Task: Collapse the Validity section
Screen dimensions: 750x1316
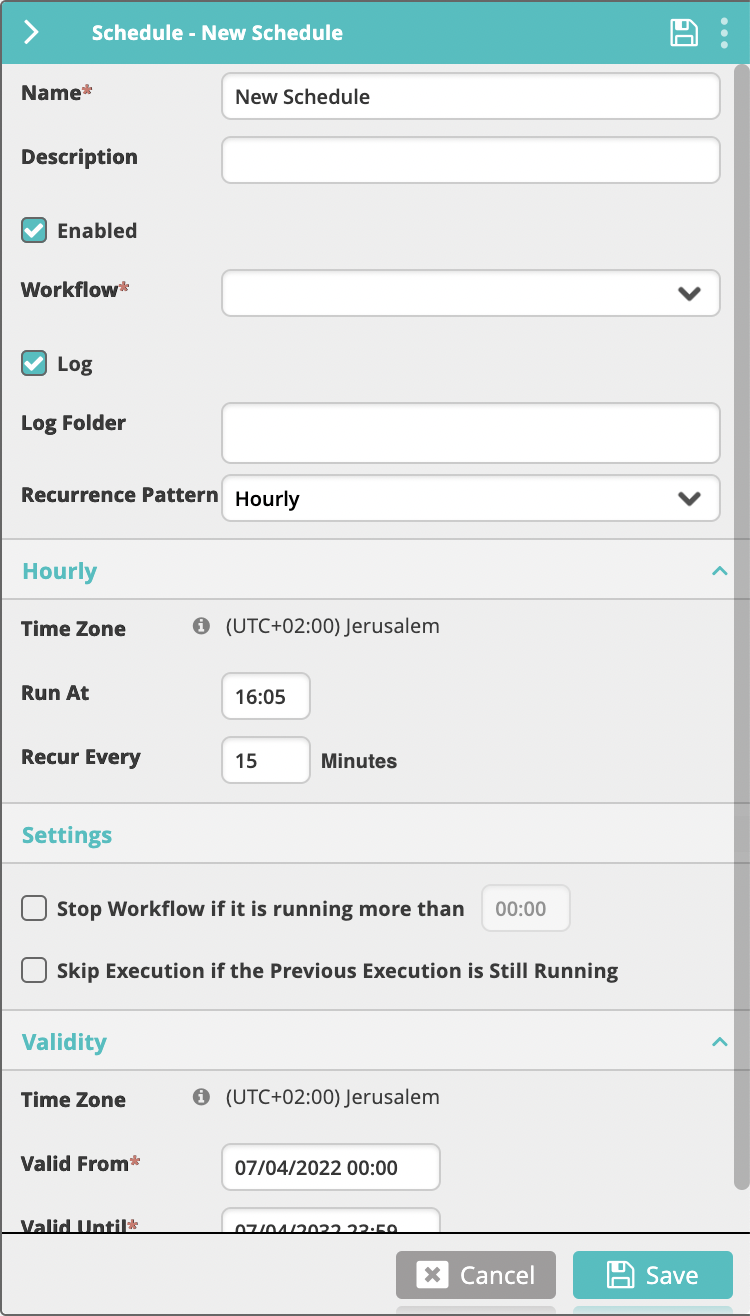Action: coord(718,1042)
